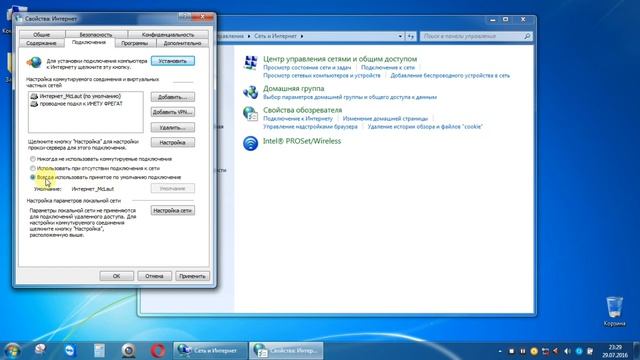Click the Intel PROSet/Wireless icon
The width and height of the screenshot is (640, 360).
tap(250, 143)
